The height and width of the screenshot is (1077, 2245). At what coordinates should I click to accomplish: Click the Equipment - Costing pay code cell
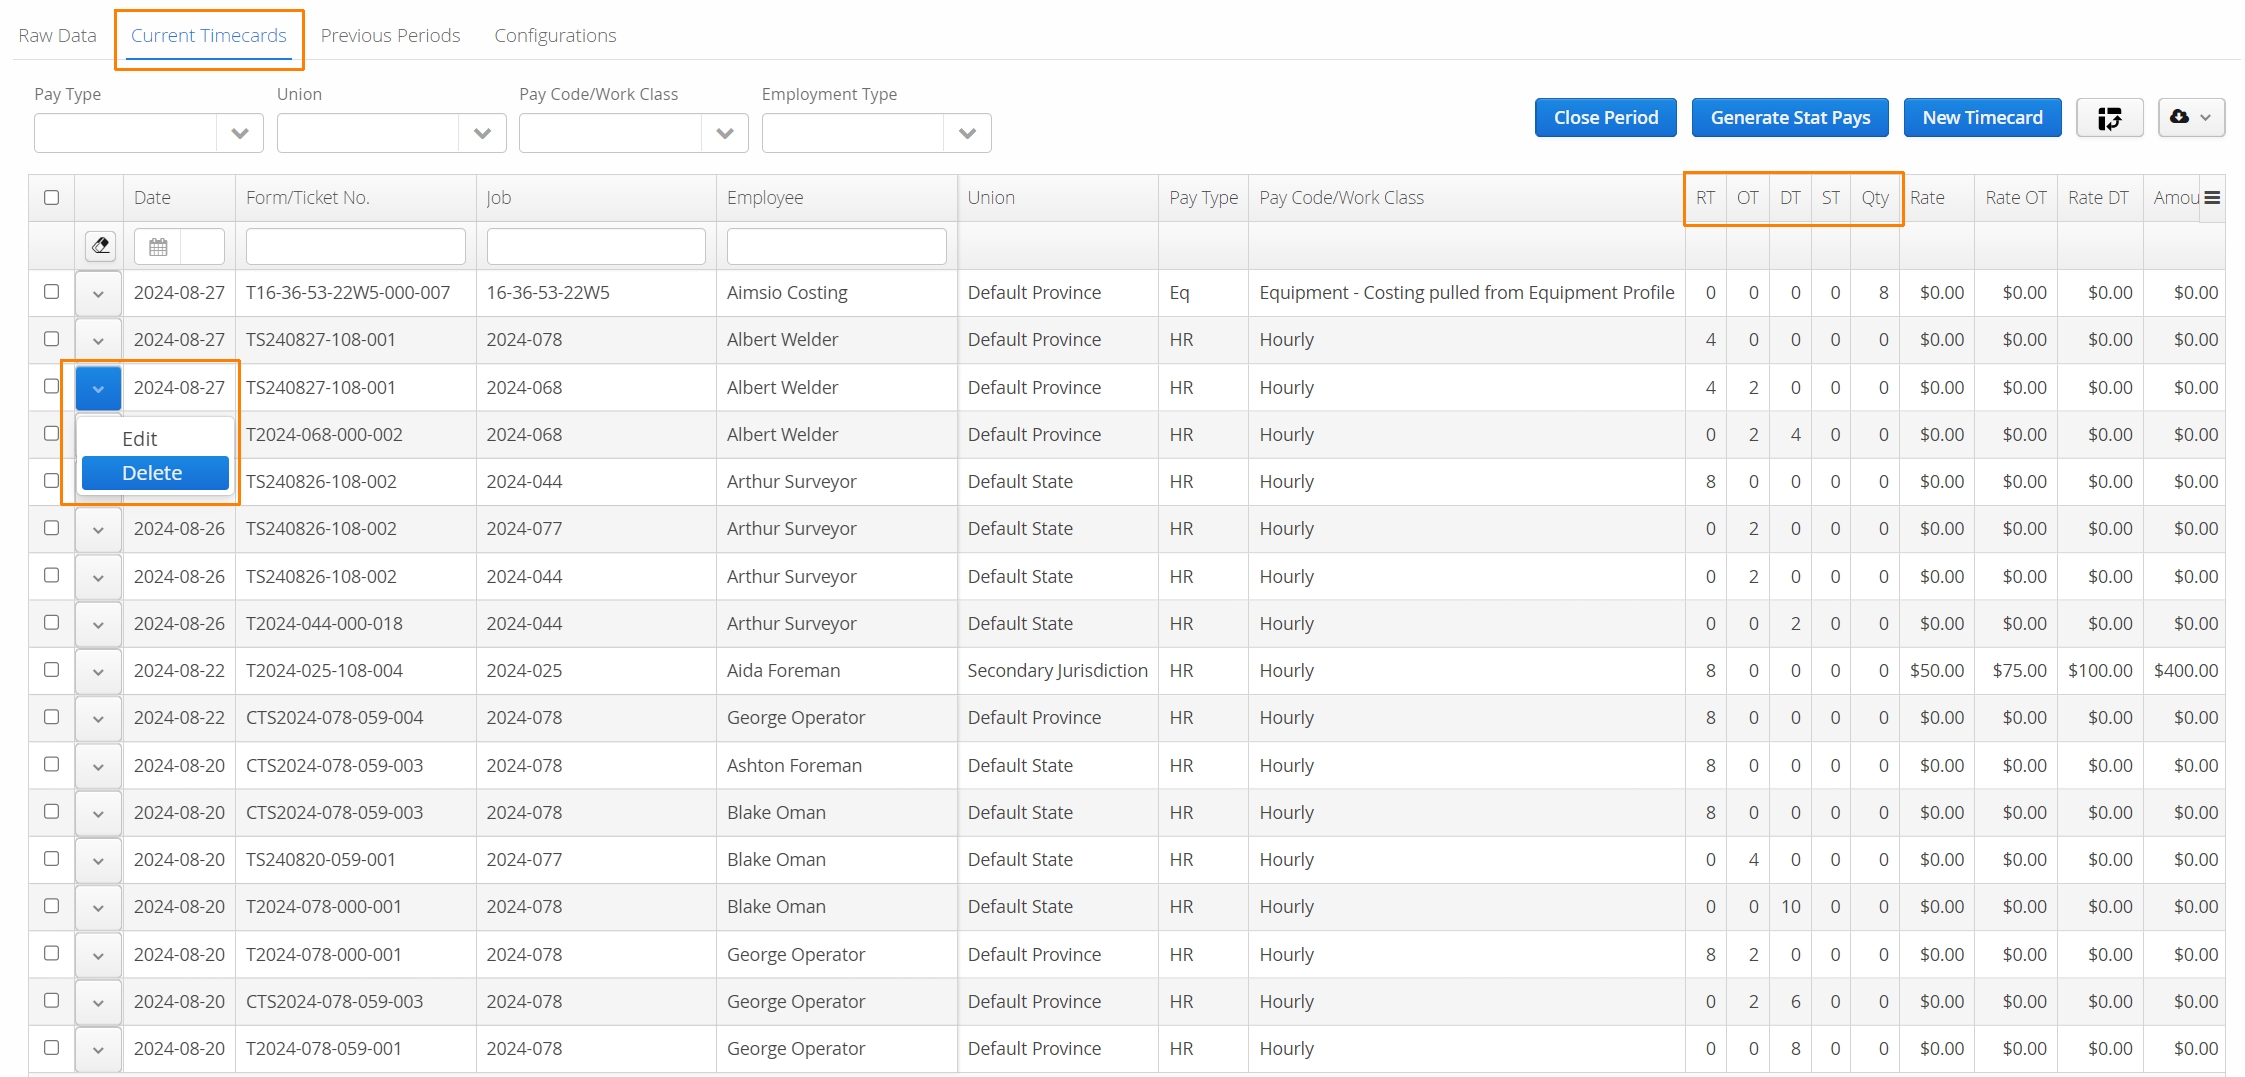1466,293
